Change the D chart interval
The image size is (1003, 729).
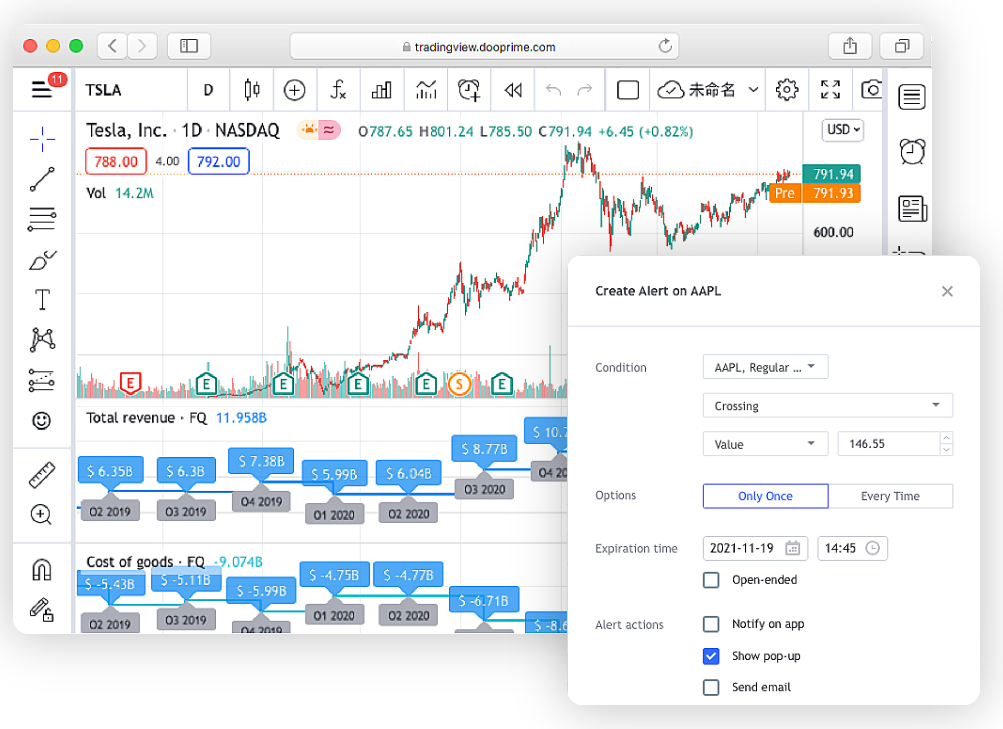(x=208, y=90)
